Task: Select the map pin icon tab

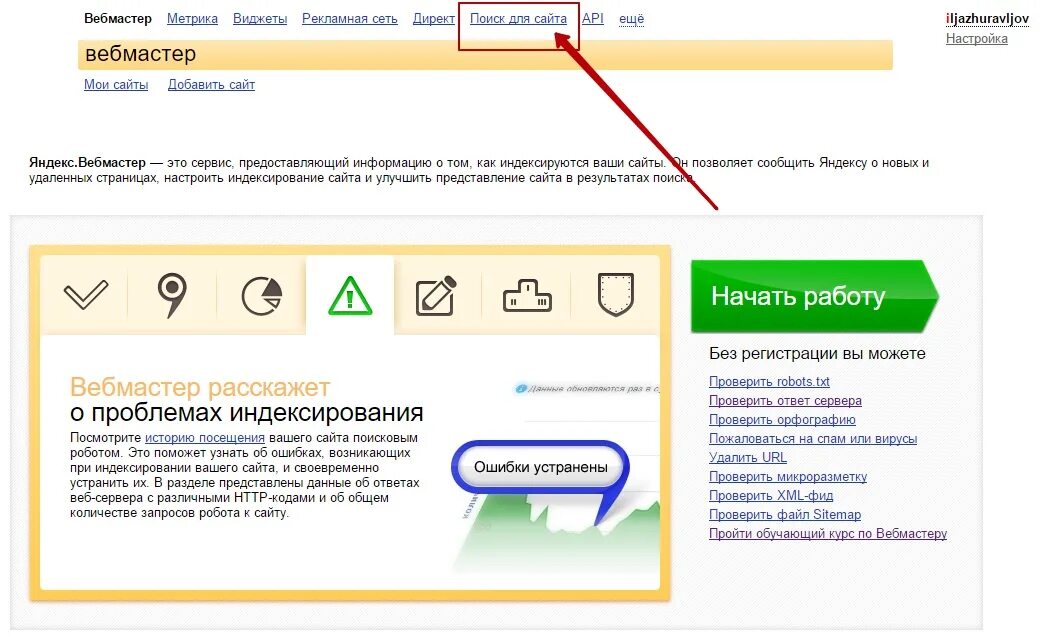Action: click(x=172, y=295)
